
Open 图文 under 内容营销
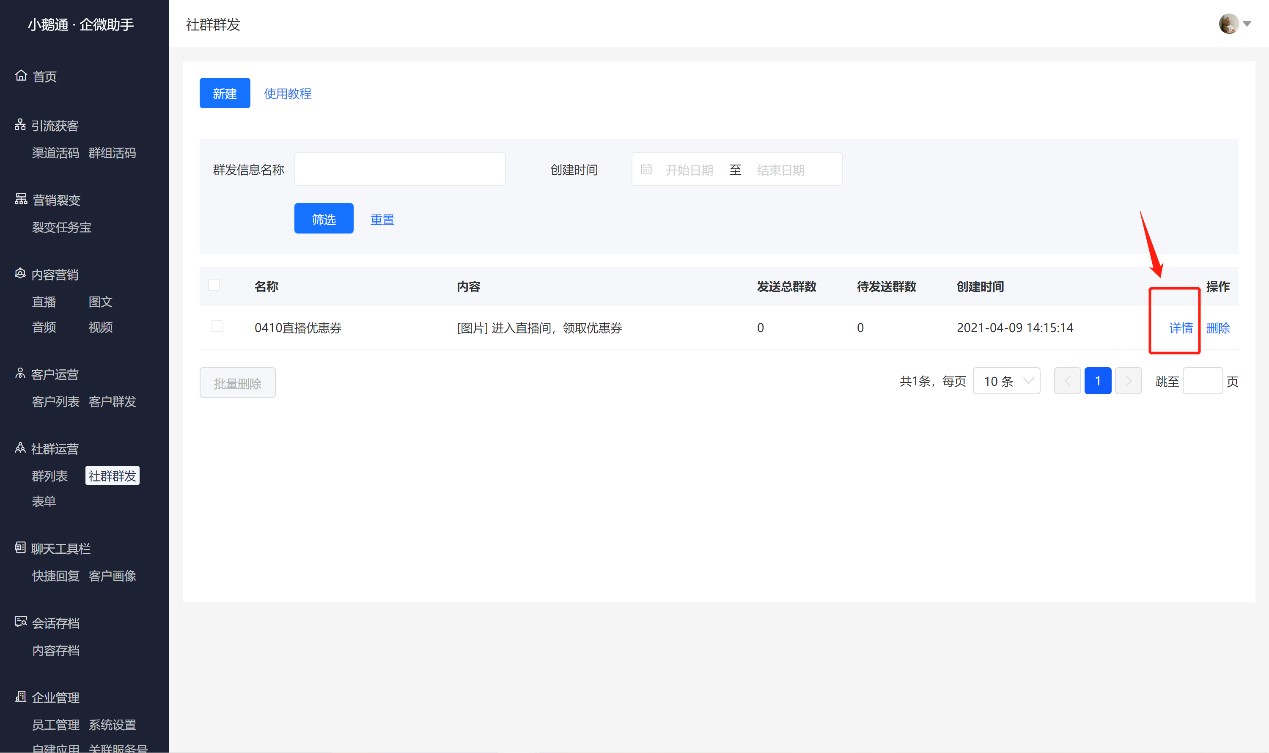[x=100, y=301]
